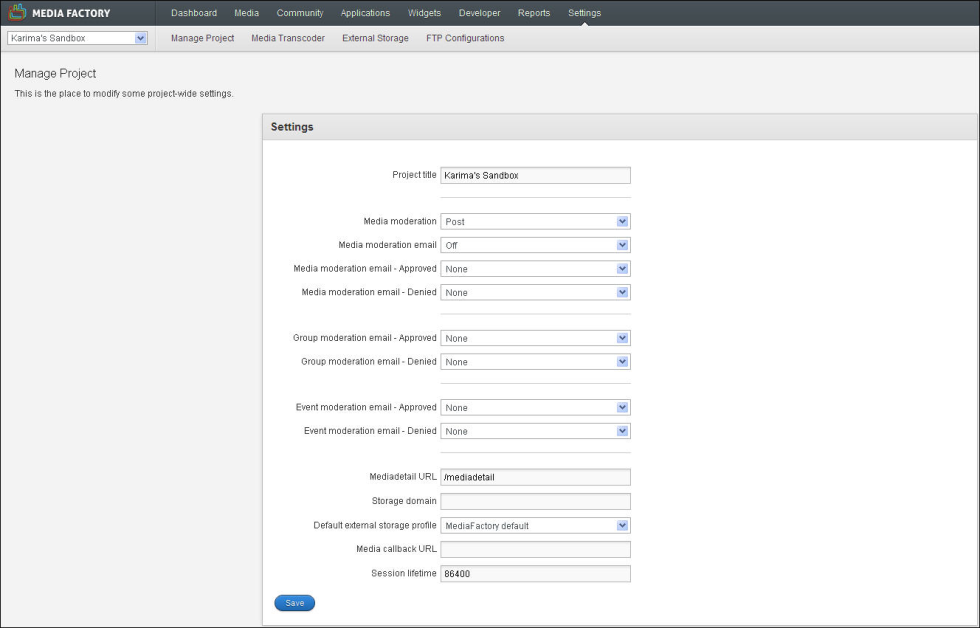Open the Dashboard menu
The height and width of the screenshot is (628, 980).
(194, 13)
